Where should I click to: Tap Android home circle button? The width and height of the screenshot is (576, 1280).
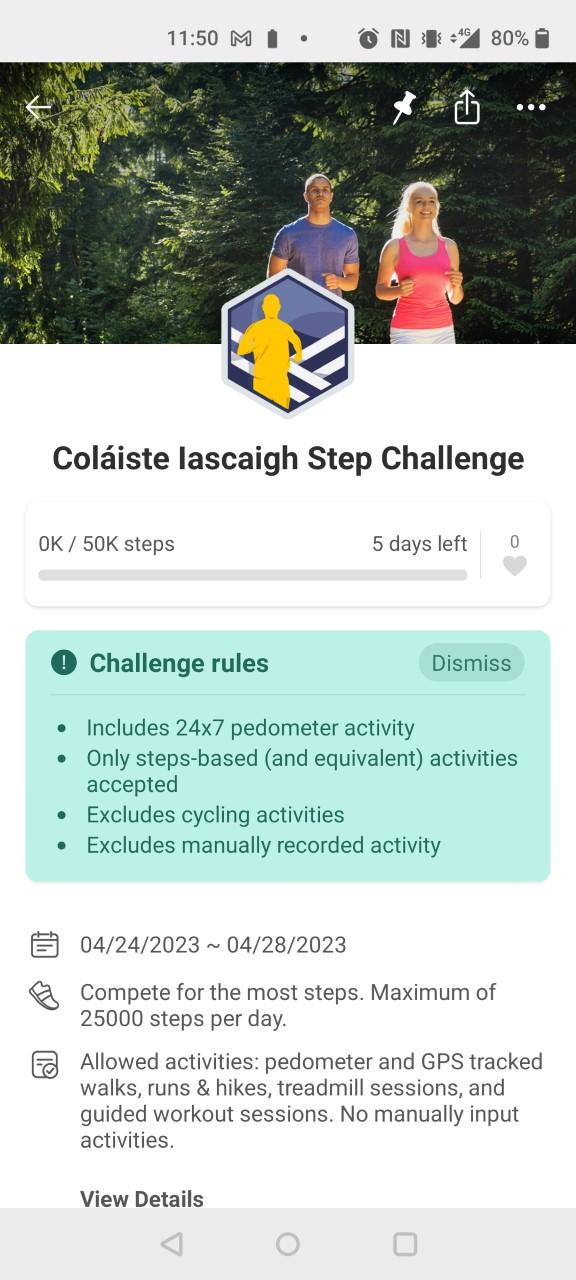[288, 1243]
